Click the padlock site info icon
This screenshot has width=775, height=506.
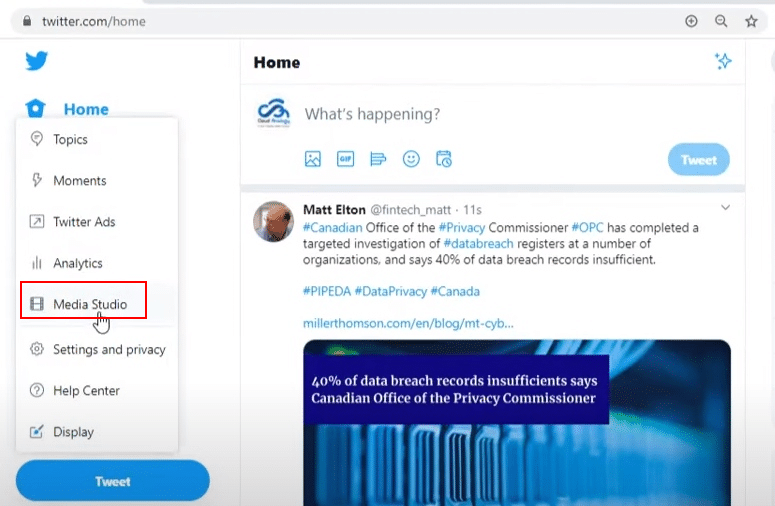tap(27, 21)
